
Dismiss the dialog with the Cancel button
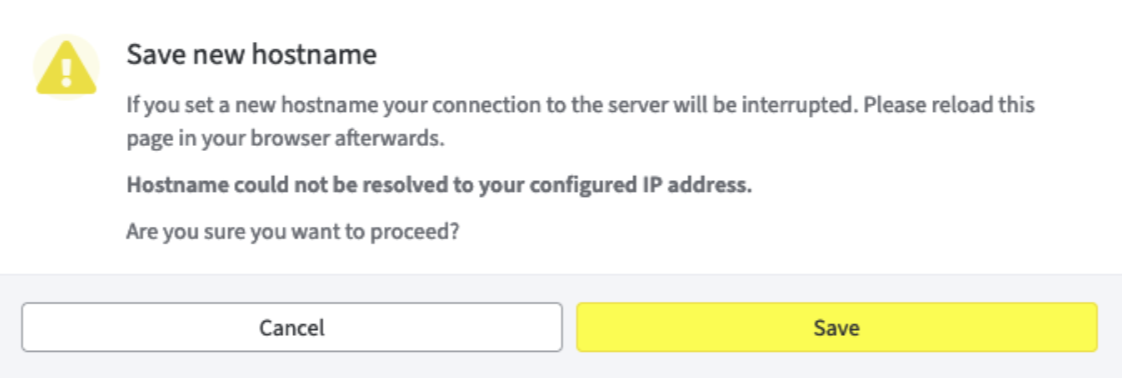coord(292,327)
